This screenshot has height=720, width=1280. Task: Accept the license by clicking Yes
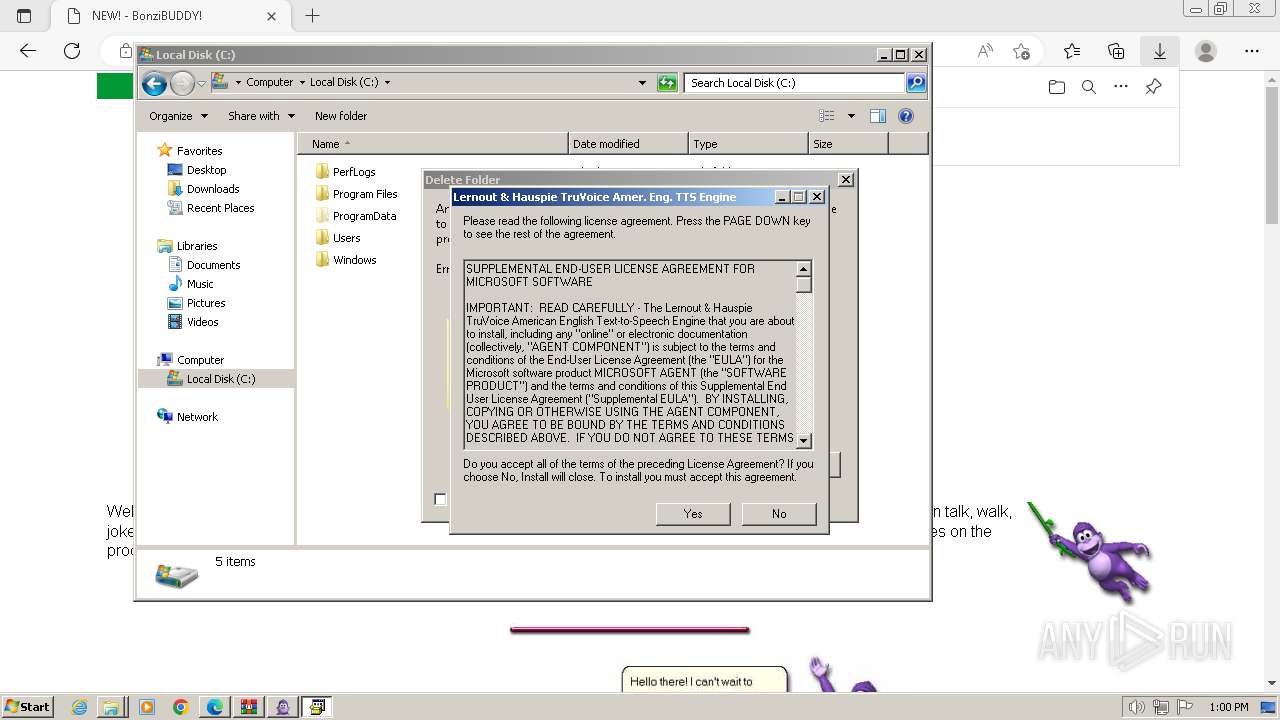click(693, 514)
